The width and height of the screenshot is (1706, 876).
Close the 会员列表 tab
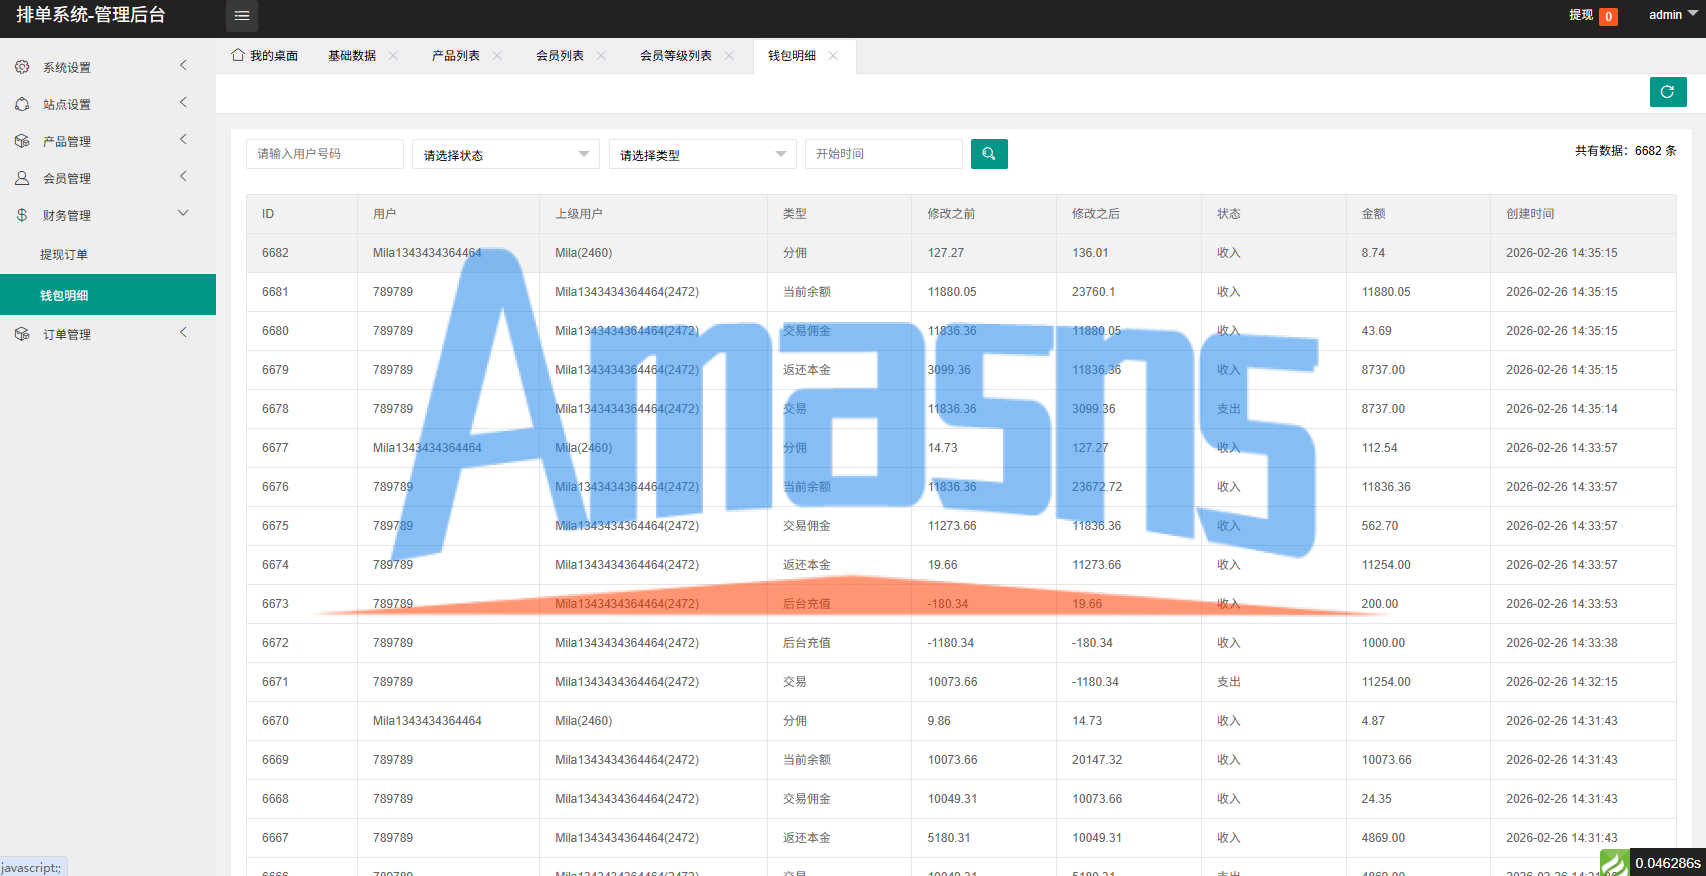(601, 56)
